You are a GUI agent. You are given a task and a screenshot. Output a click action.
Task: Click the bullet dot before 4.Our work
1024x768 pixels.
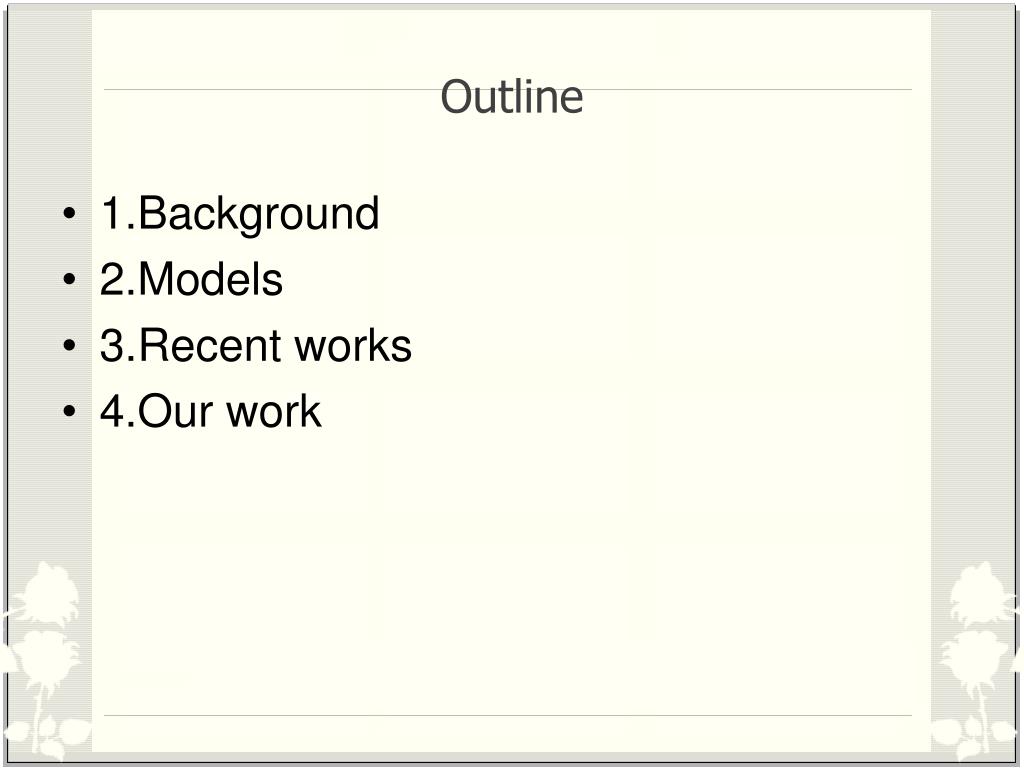click(70, 411)
